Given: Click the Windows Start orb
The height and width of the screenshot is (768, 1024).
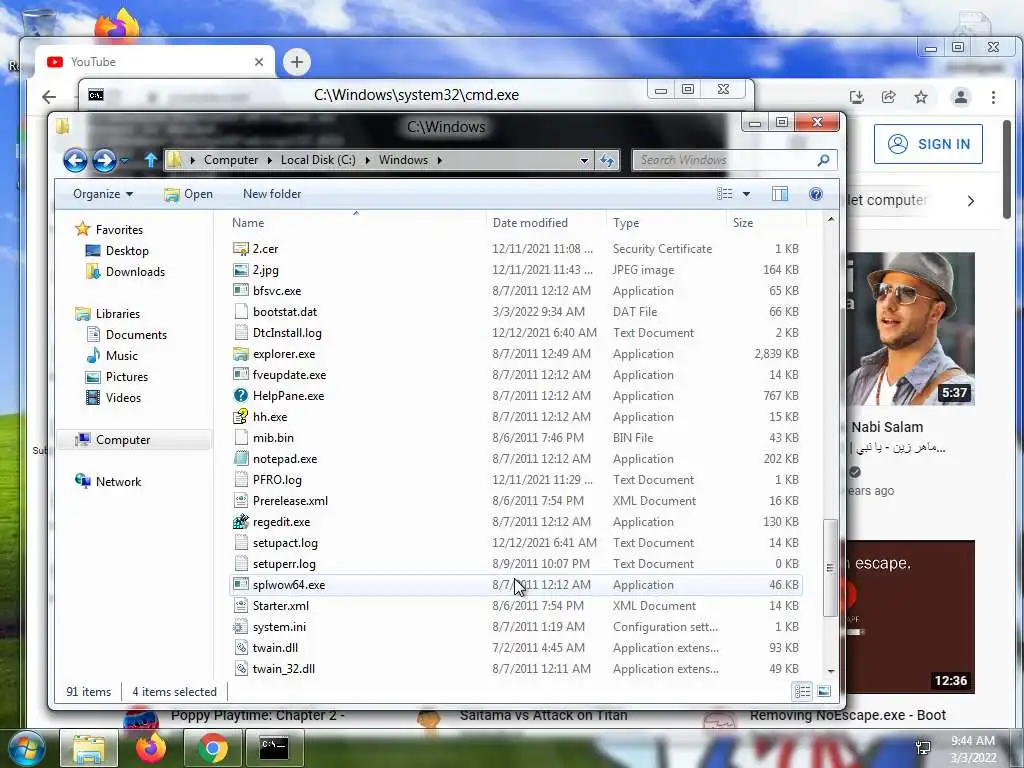Looking at the screenshot, I should pos(27,748).
